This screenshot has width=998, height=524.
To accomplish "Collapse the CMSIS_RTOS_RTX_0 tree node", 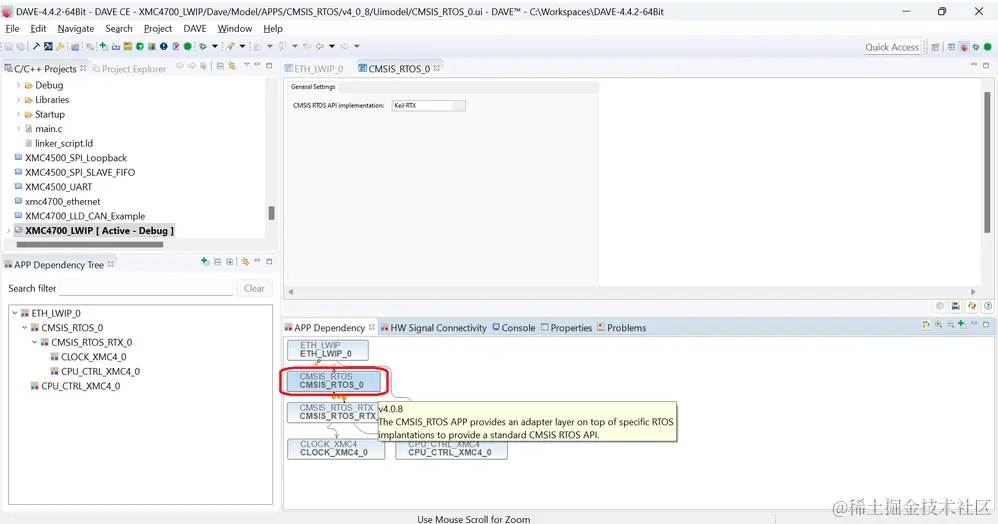I will click(x=35, y=343).
